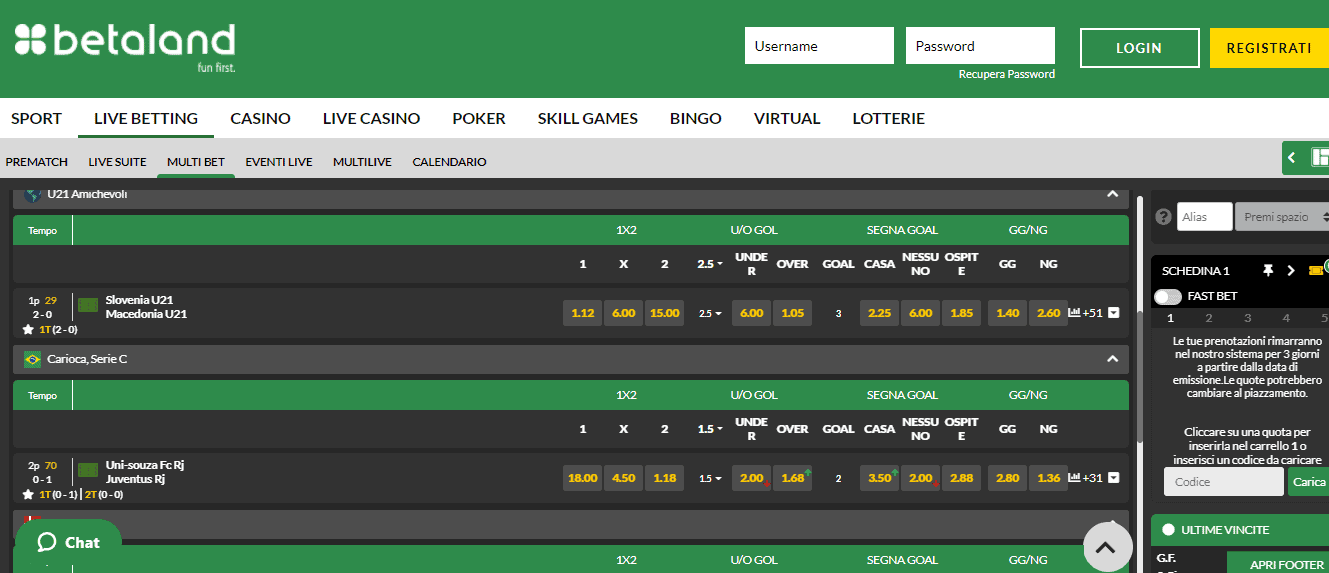This screenshot has height=573, width=1329.
Task: Expand more markets for Uni-souza match
Action: [x=1113, y=478]
